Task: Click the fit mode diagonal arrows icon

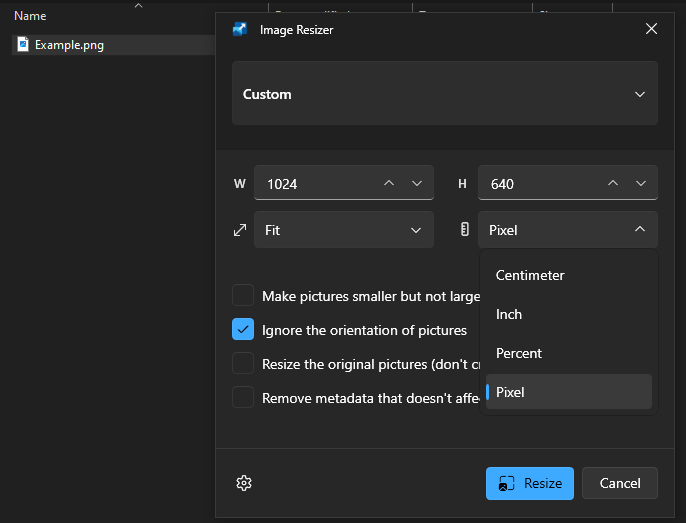Action: pyautogui.click(x=240, y=230)
